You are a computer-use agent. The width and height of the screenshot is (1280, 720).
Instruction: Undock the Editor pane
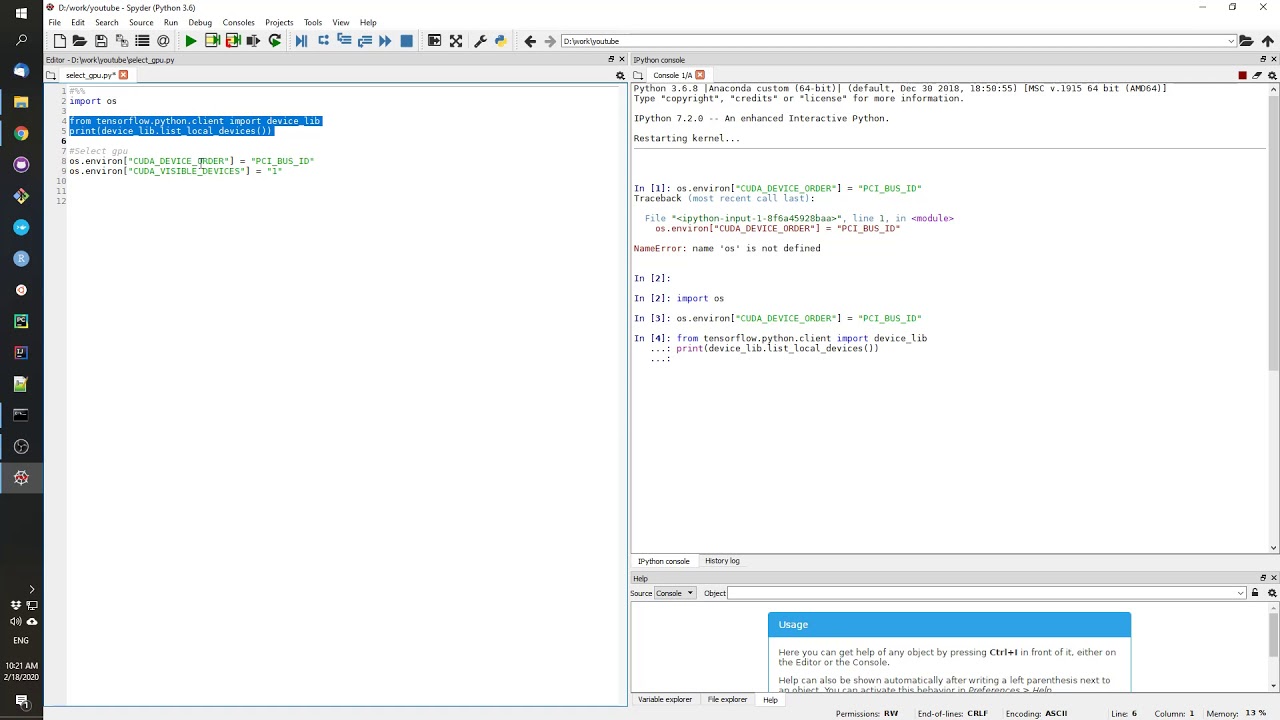(x=611, y=60)
